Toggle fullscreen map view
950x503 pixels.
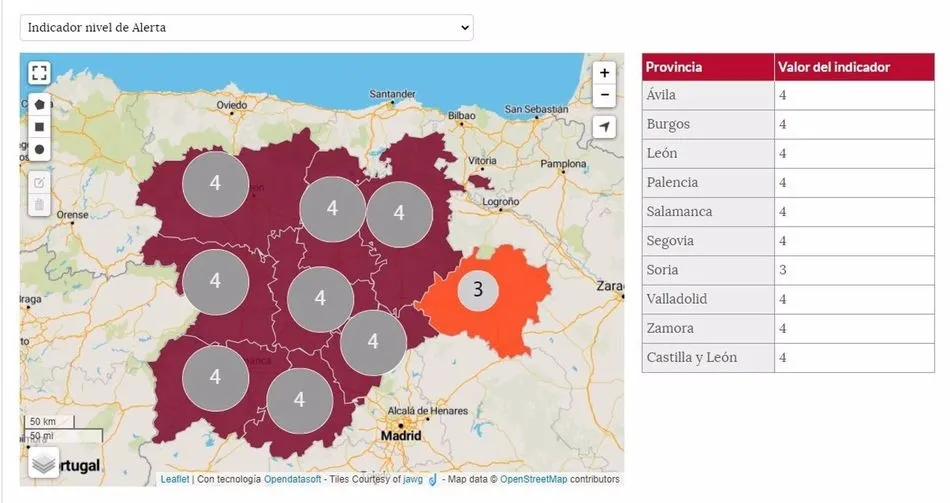(39, 73)
